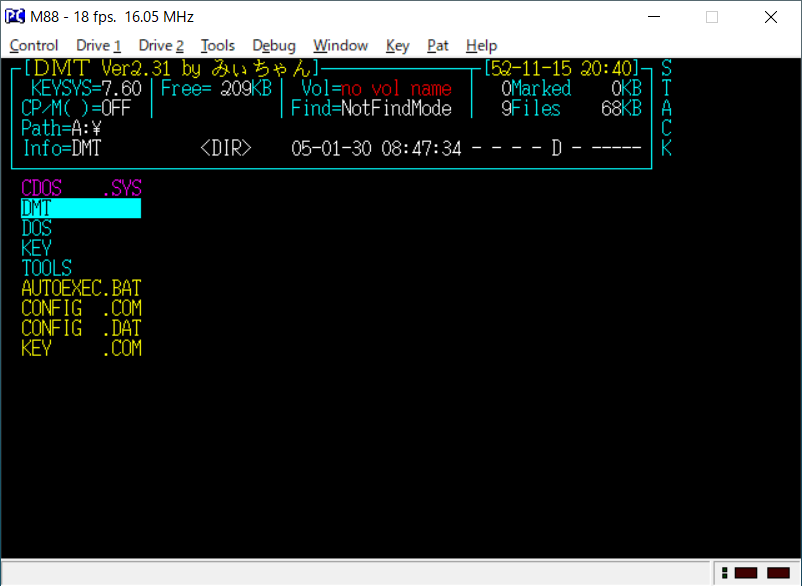
Task: Click the right floppy drive indicator on status bar
Action: tap(776, 573)
